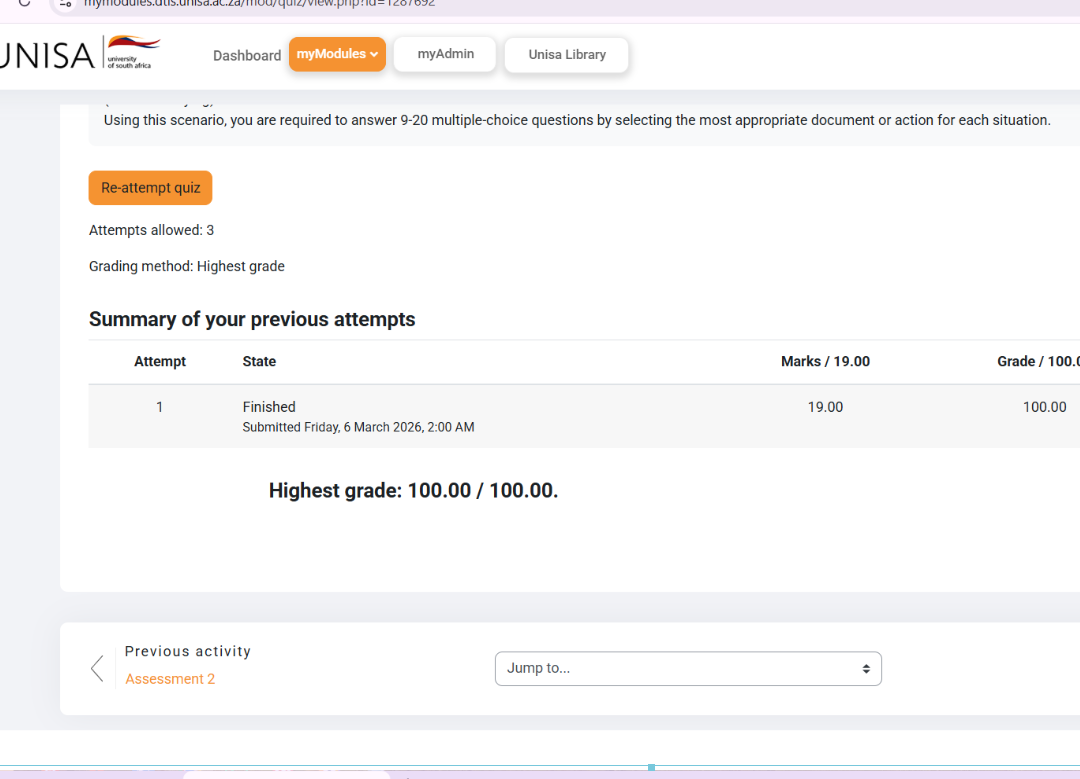The image size is (1080, 779).
Task: Click the Summary of your previous attempts heading
Action: [252, 319]
